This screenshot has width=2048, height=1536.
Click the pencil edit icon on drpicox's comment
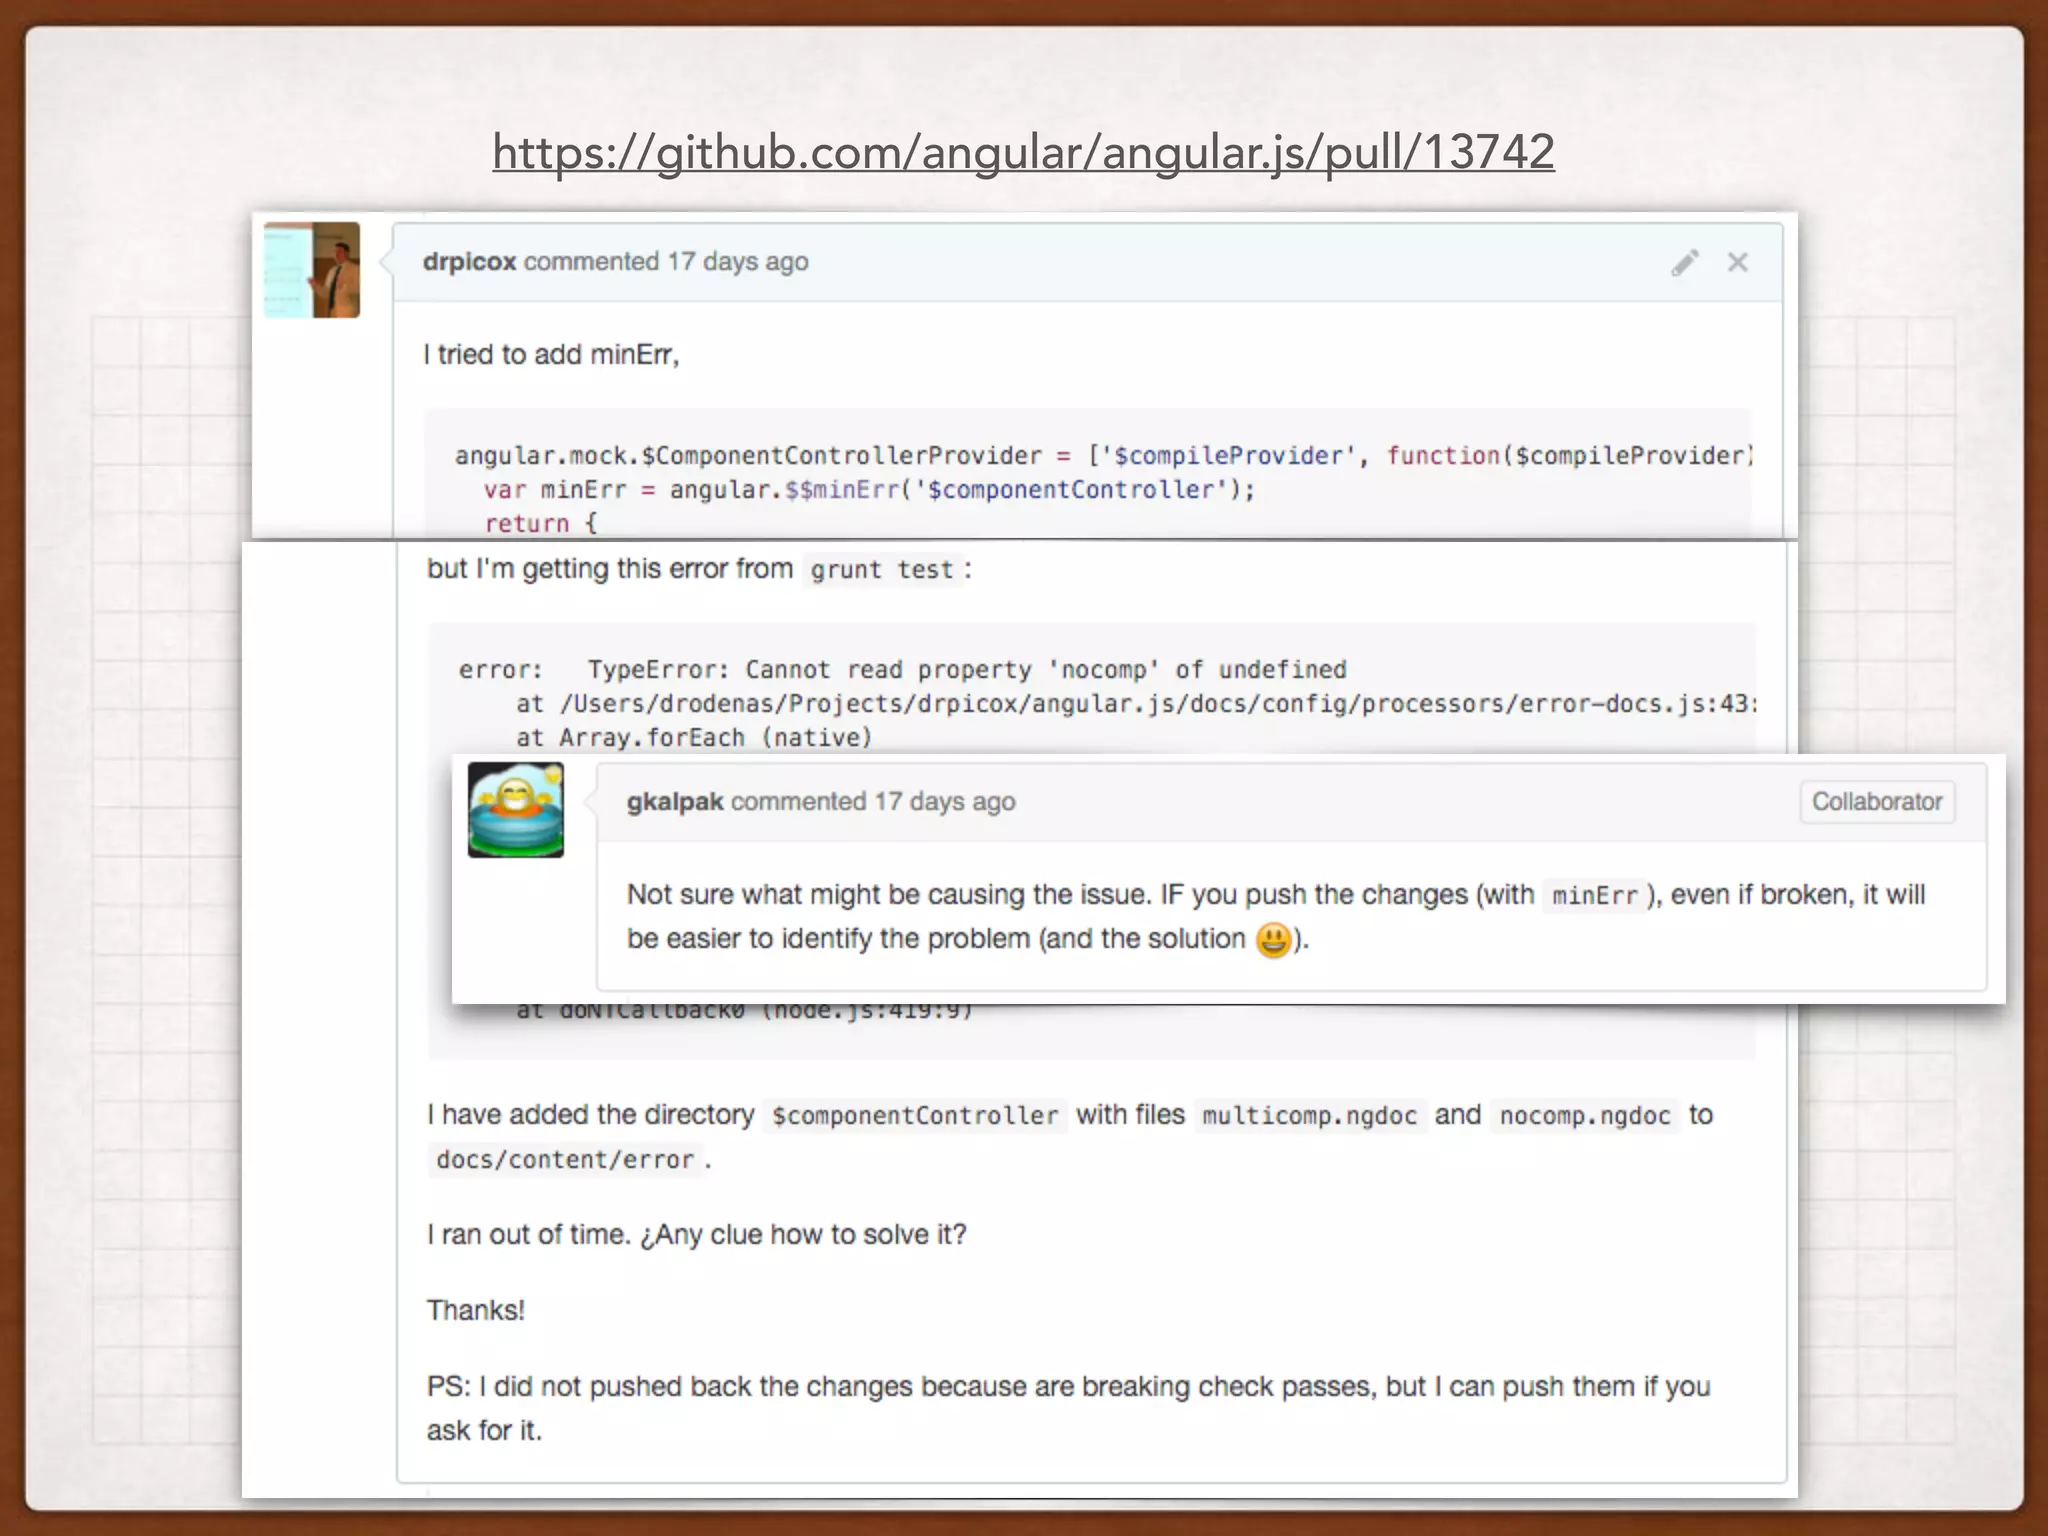1685,262
